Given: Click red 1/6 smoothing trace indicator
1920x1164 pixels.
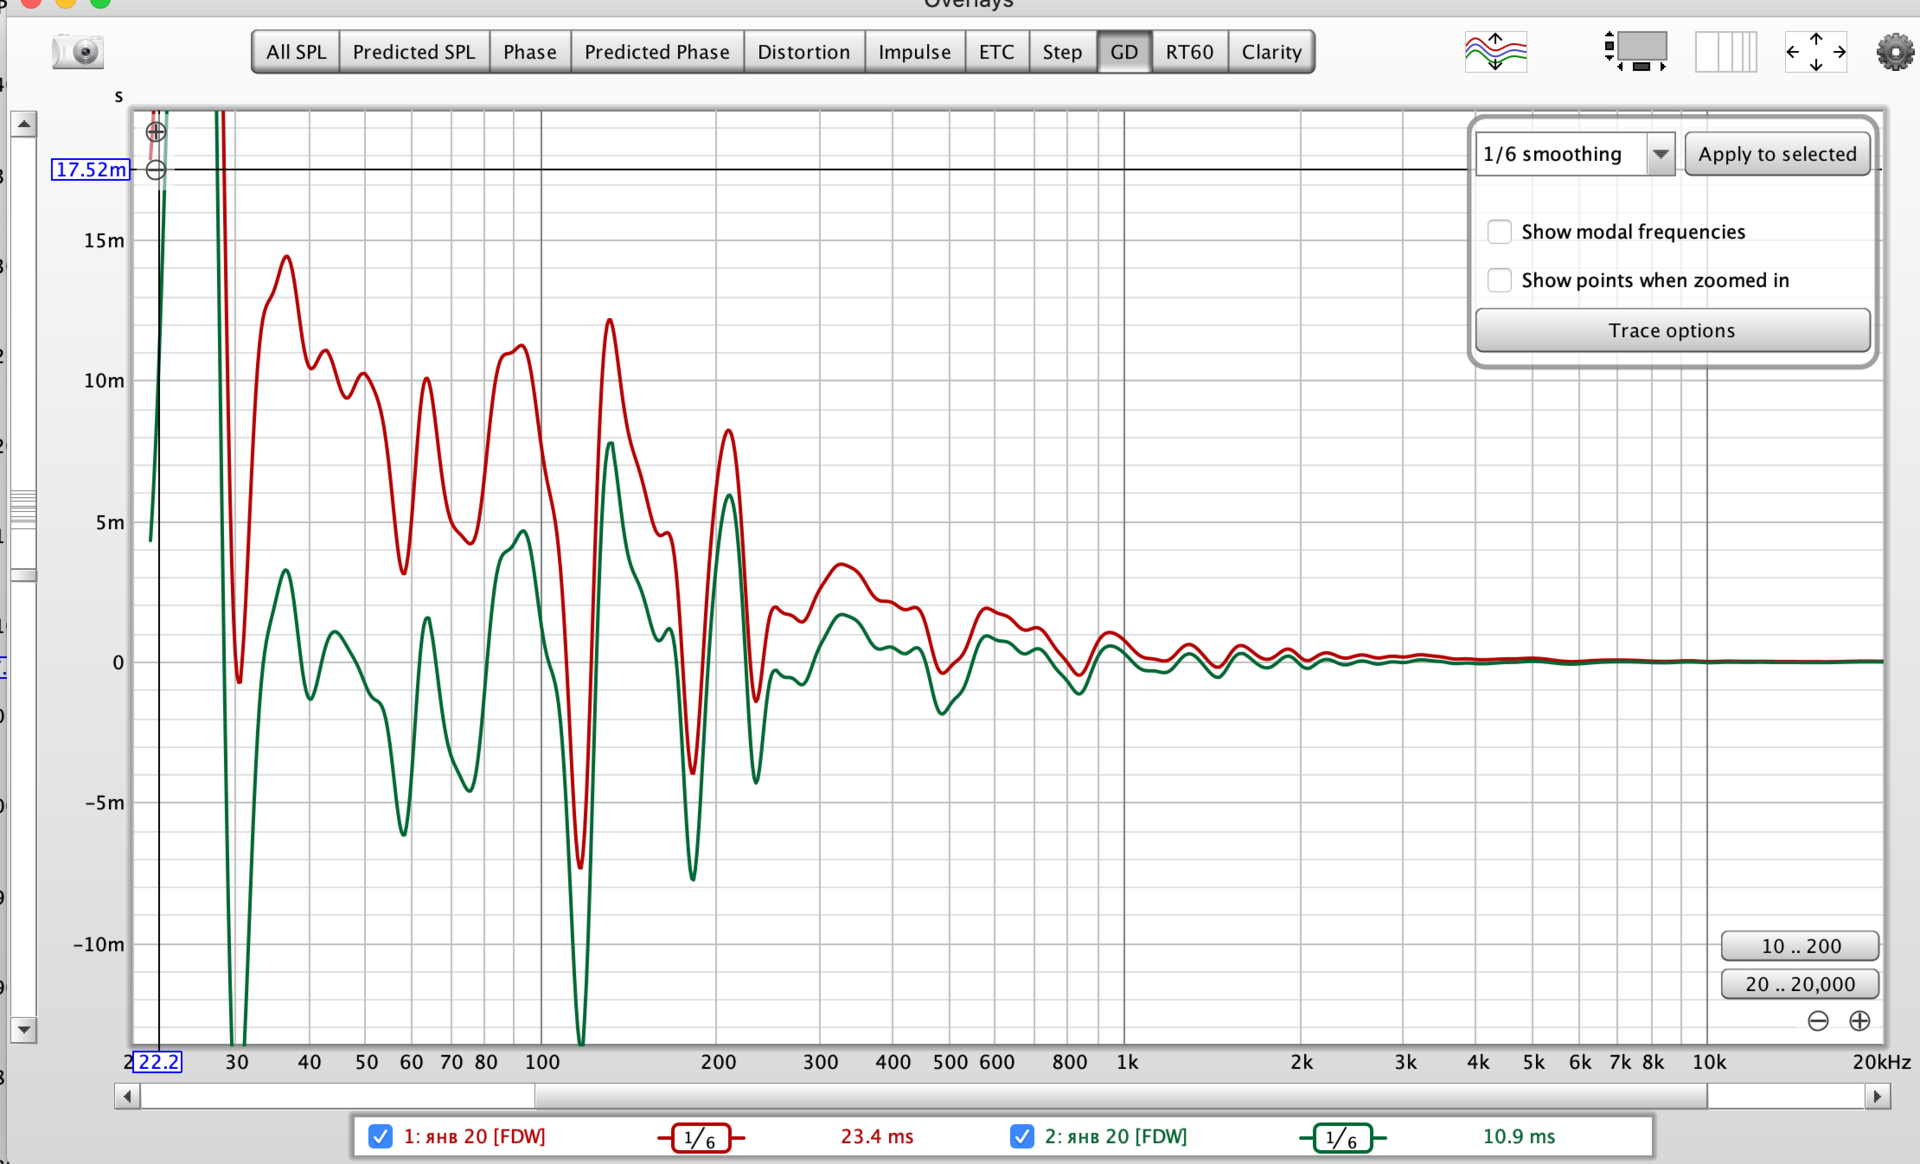Looking at the screenshot, I should 700,1138.
